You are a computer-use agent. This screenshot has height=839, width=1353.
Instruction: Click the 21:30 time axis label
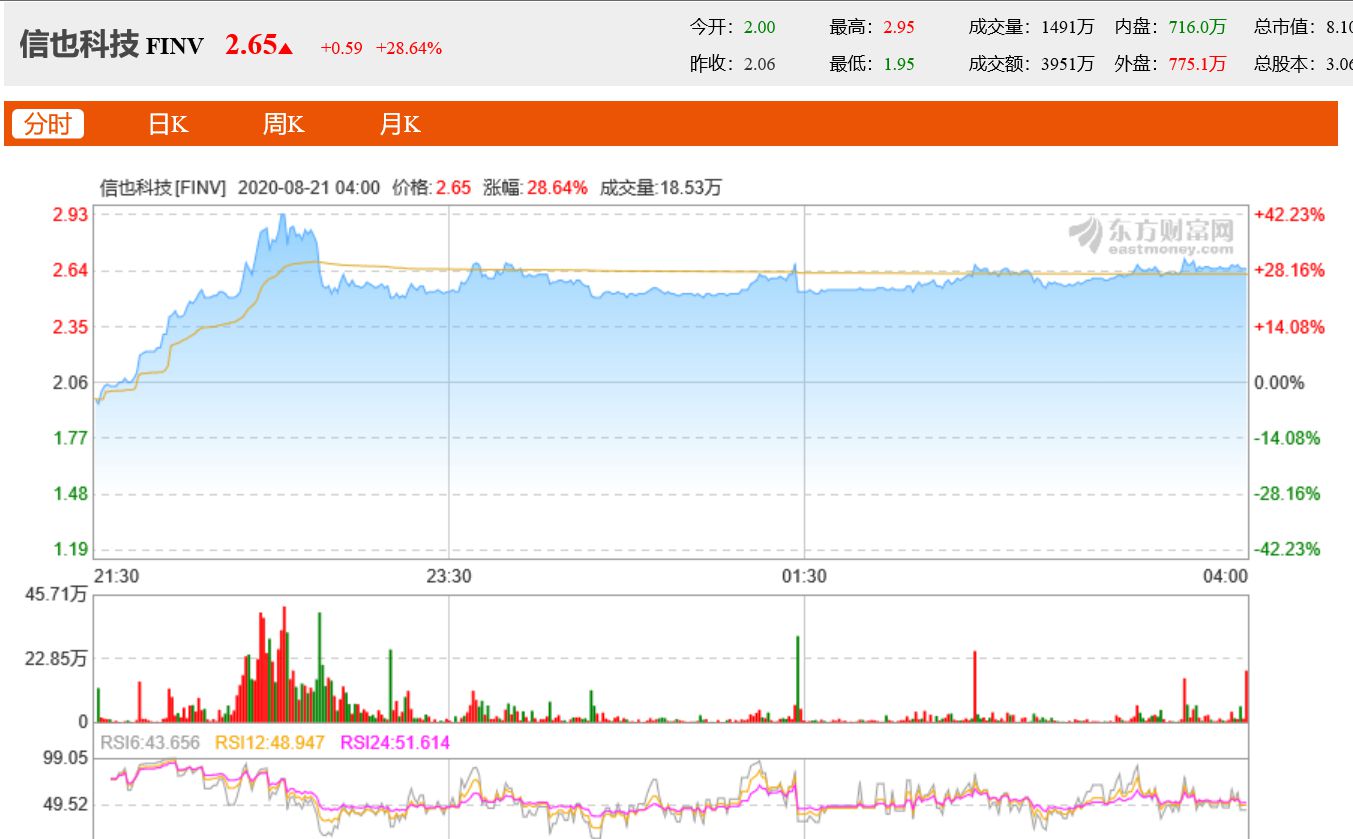point(116,576)
